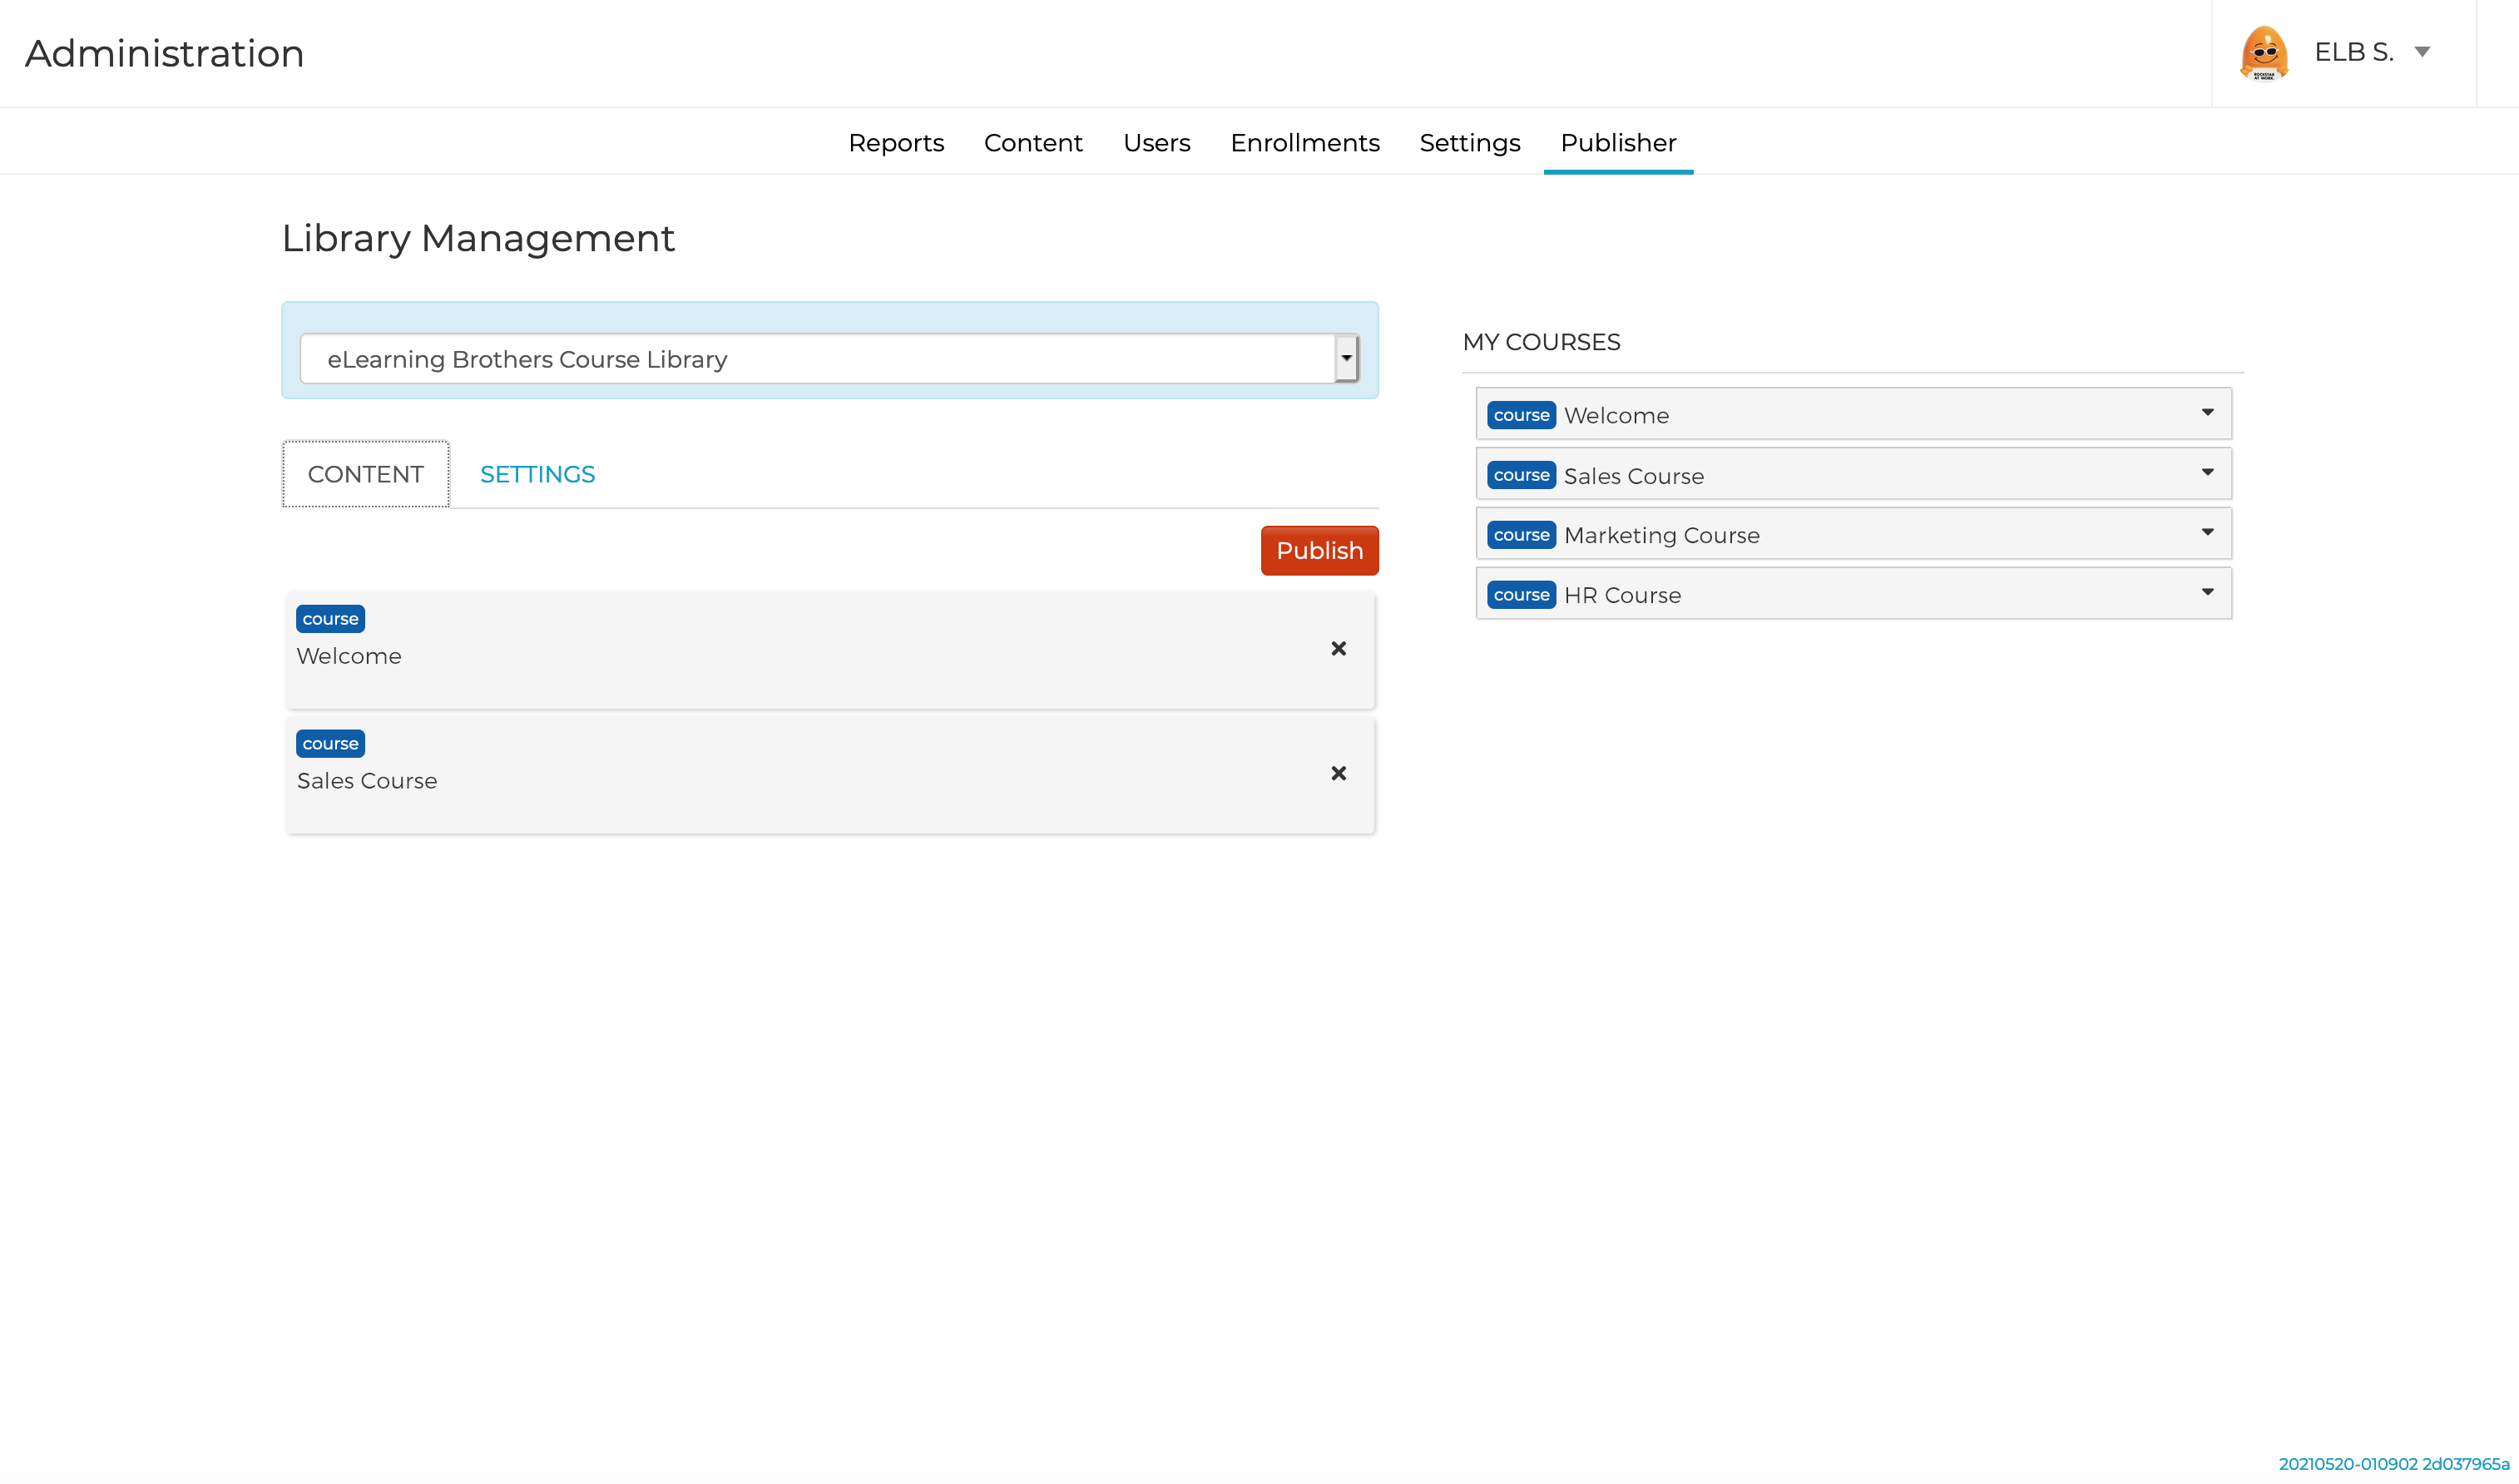Open Settings in top navigation
Image resolution: width=2519 pixels, height=1484 pixels.
pos(1469,143)
